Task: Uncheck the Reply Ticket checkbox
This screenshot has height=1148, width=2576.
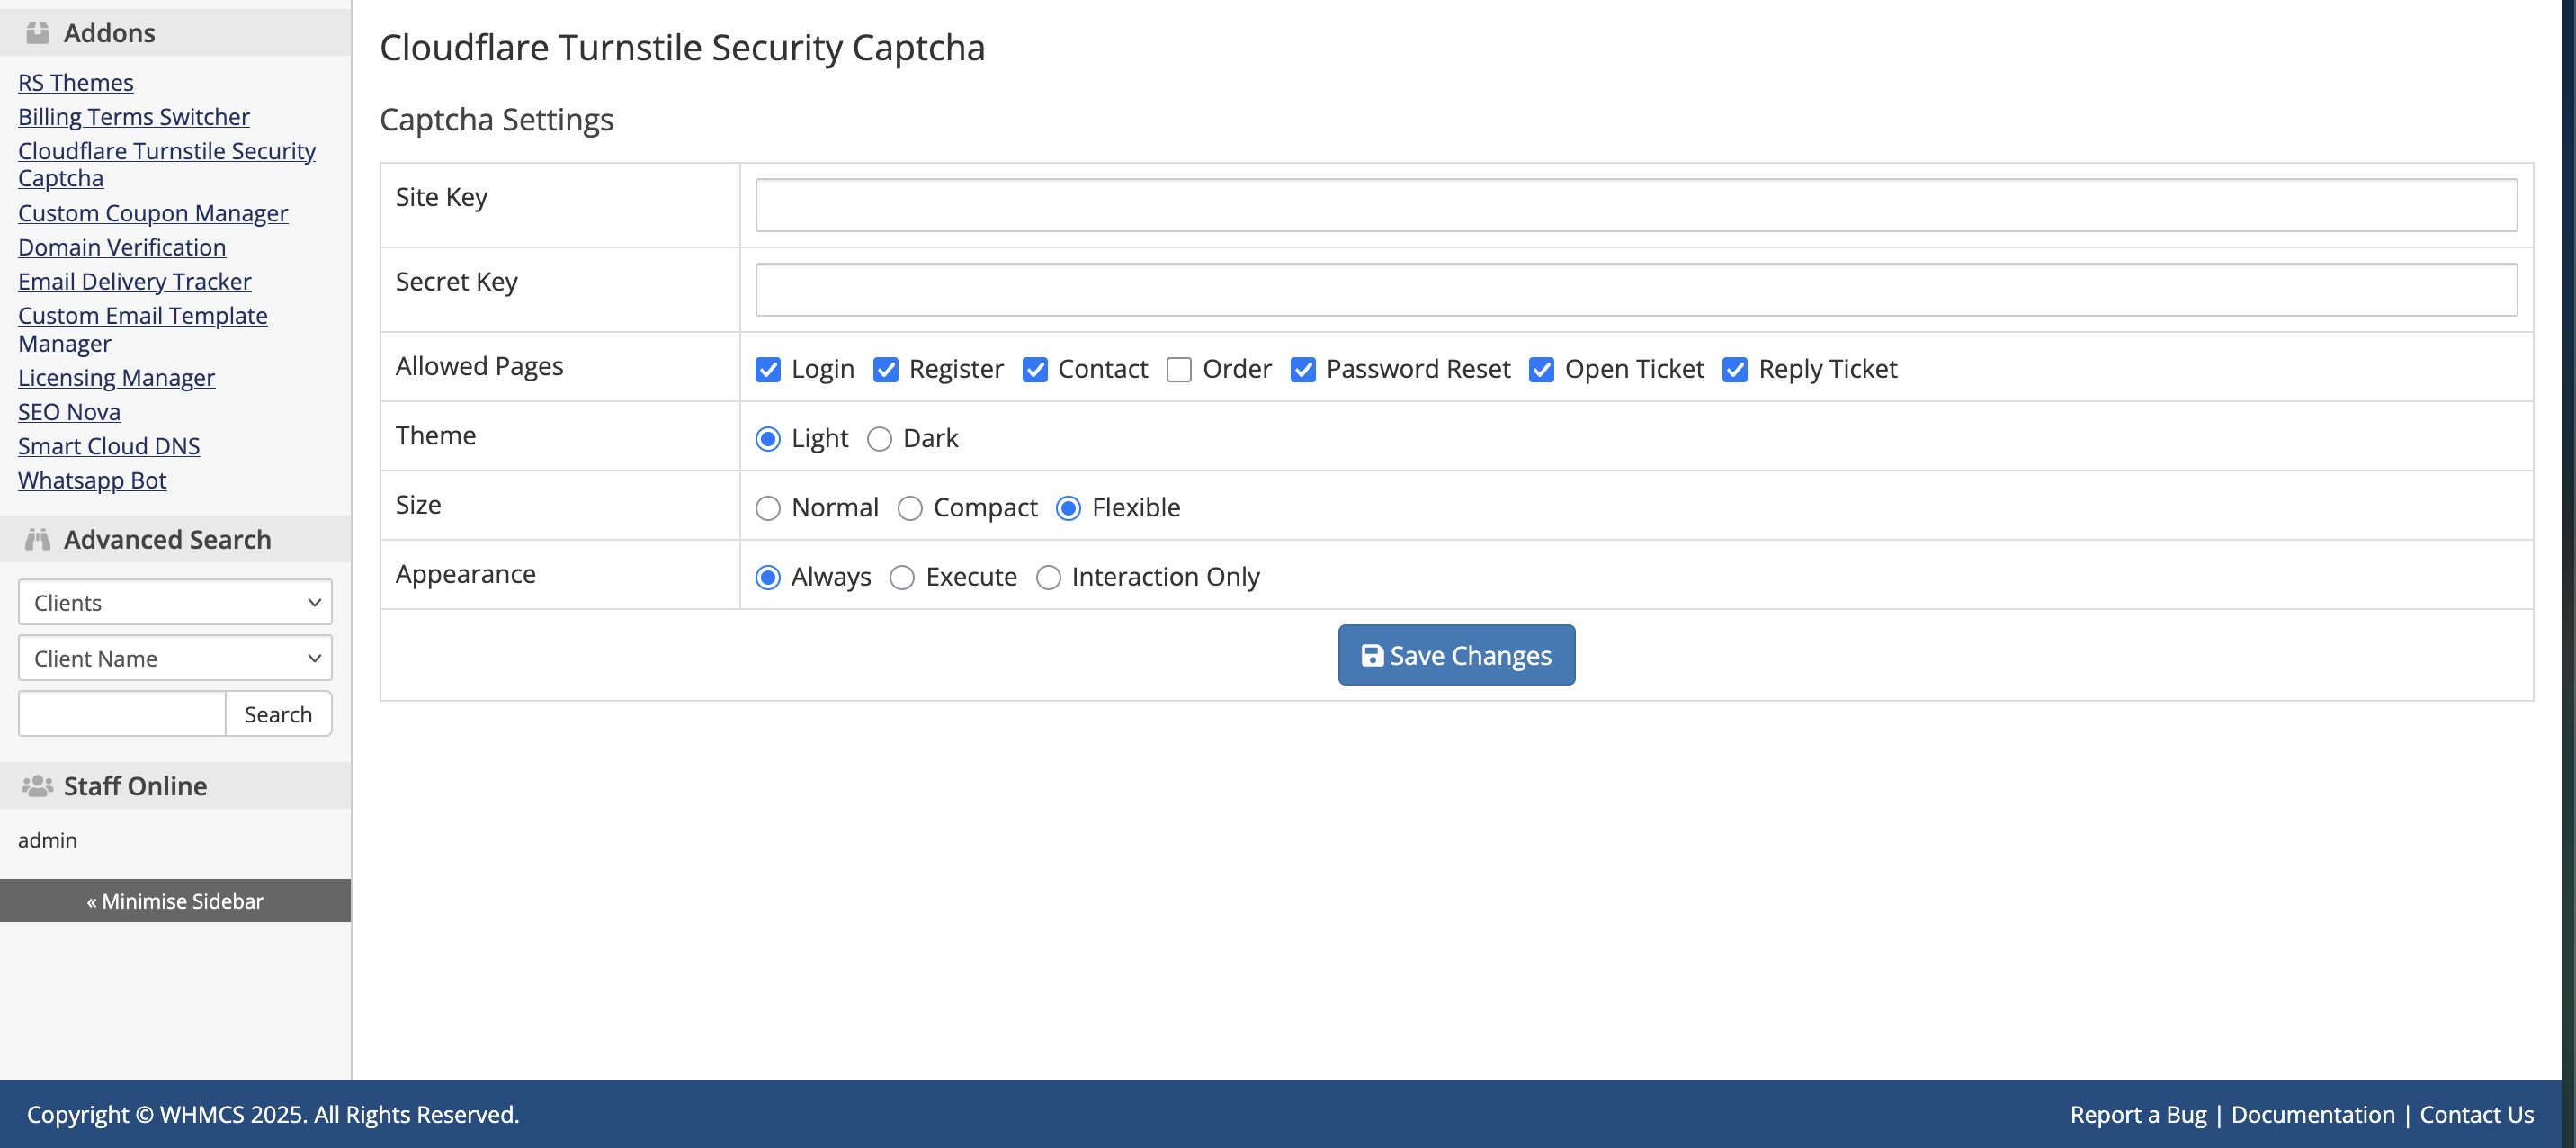Action: (1735, 370)
